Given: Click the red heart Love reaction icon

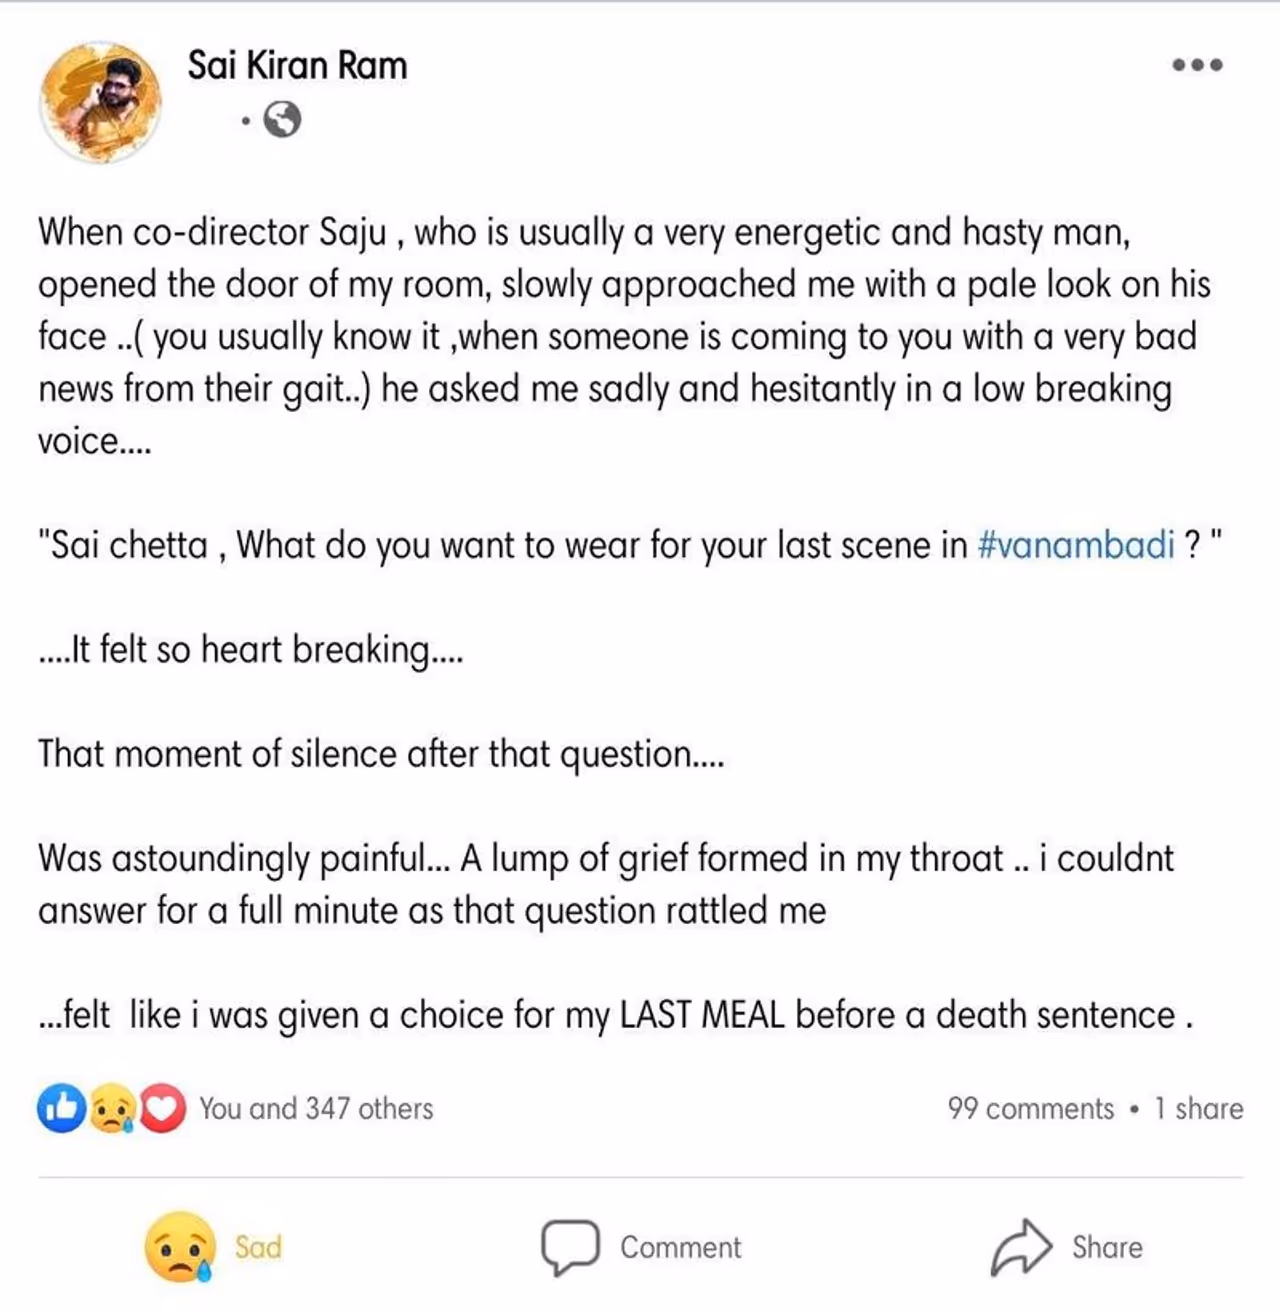Looking at the screenshot, I should pos(162,1108).
